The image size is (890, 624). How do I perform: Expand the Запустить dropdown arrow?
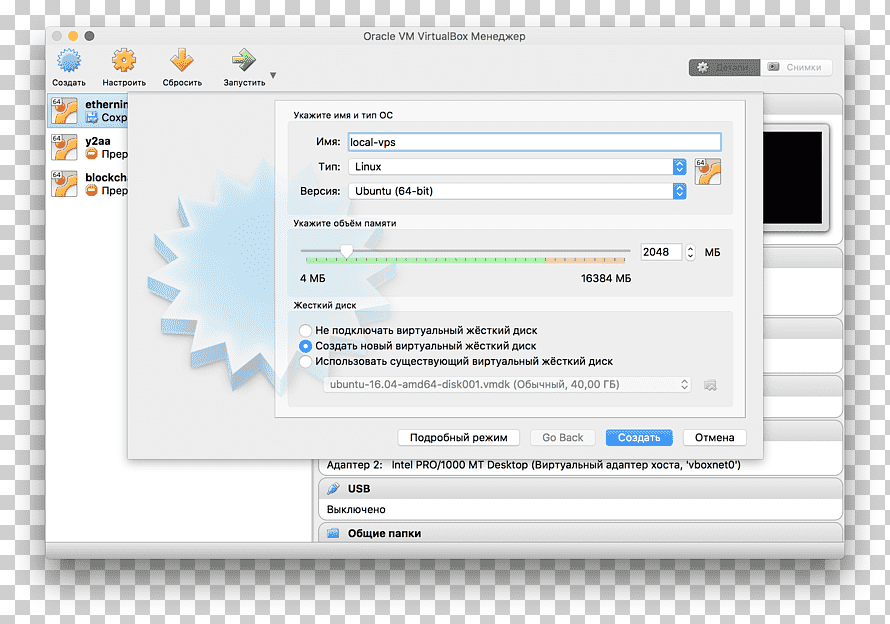coord(273,75)
